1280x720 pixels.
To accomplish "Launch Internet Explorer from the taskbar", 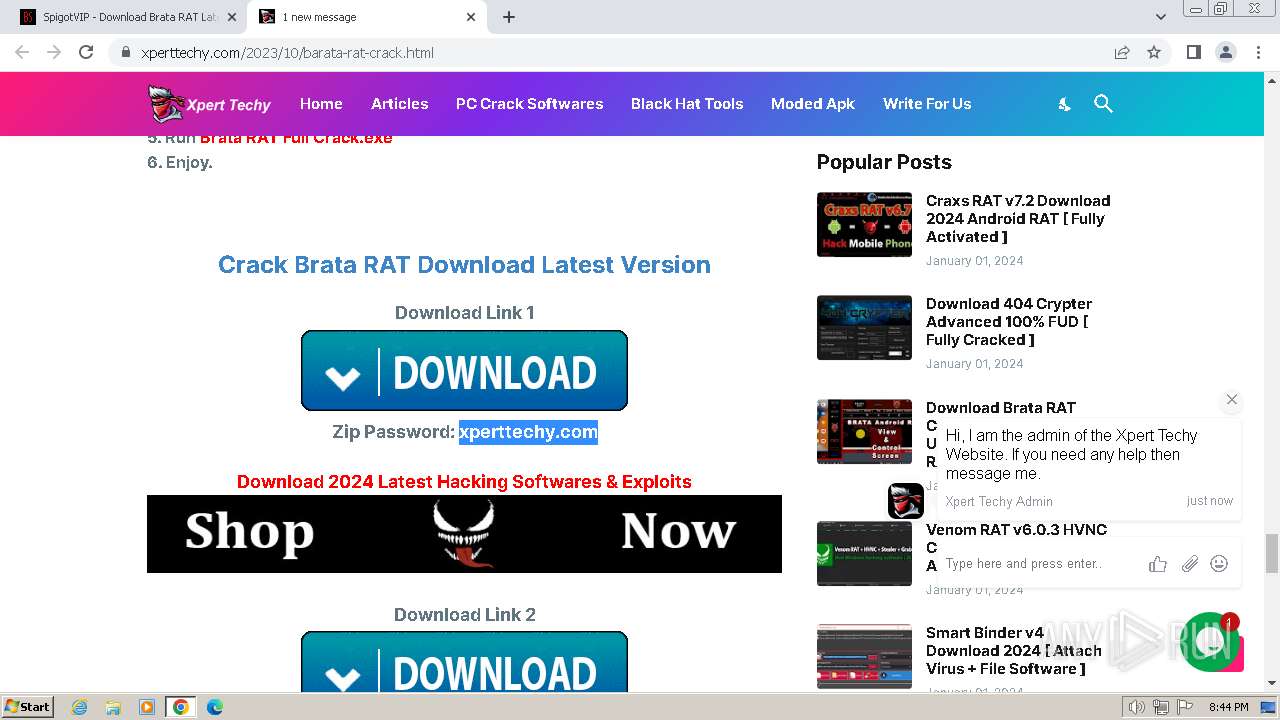I will 81,707.
